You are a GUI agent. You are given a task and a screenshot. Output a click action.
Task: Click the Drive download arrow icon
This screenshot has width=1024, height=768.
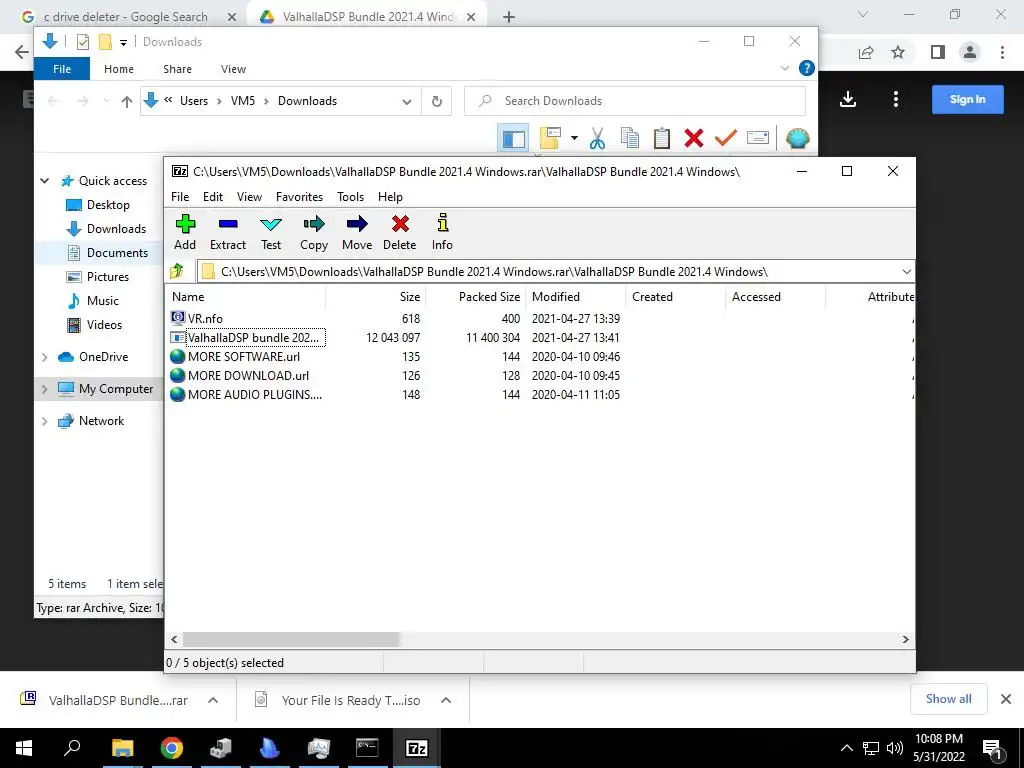point(848,99)
